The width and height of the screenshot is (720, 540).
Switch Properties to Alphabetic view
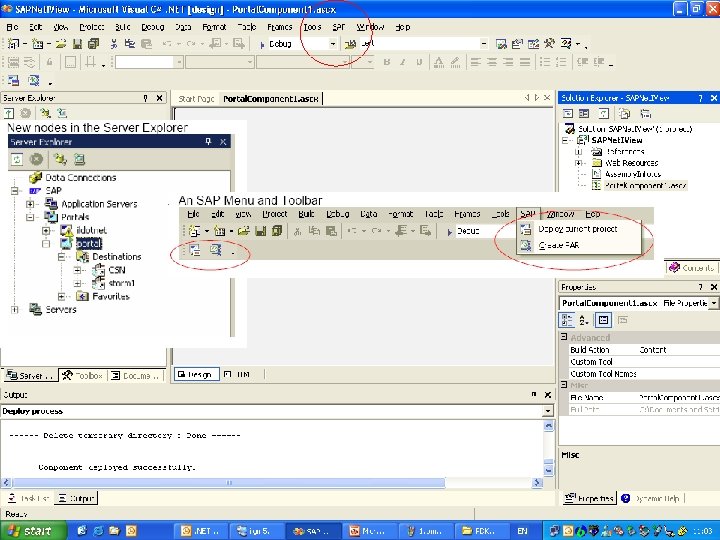pyautogui.click(x=584, y=320)
